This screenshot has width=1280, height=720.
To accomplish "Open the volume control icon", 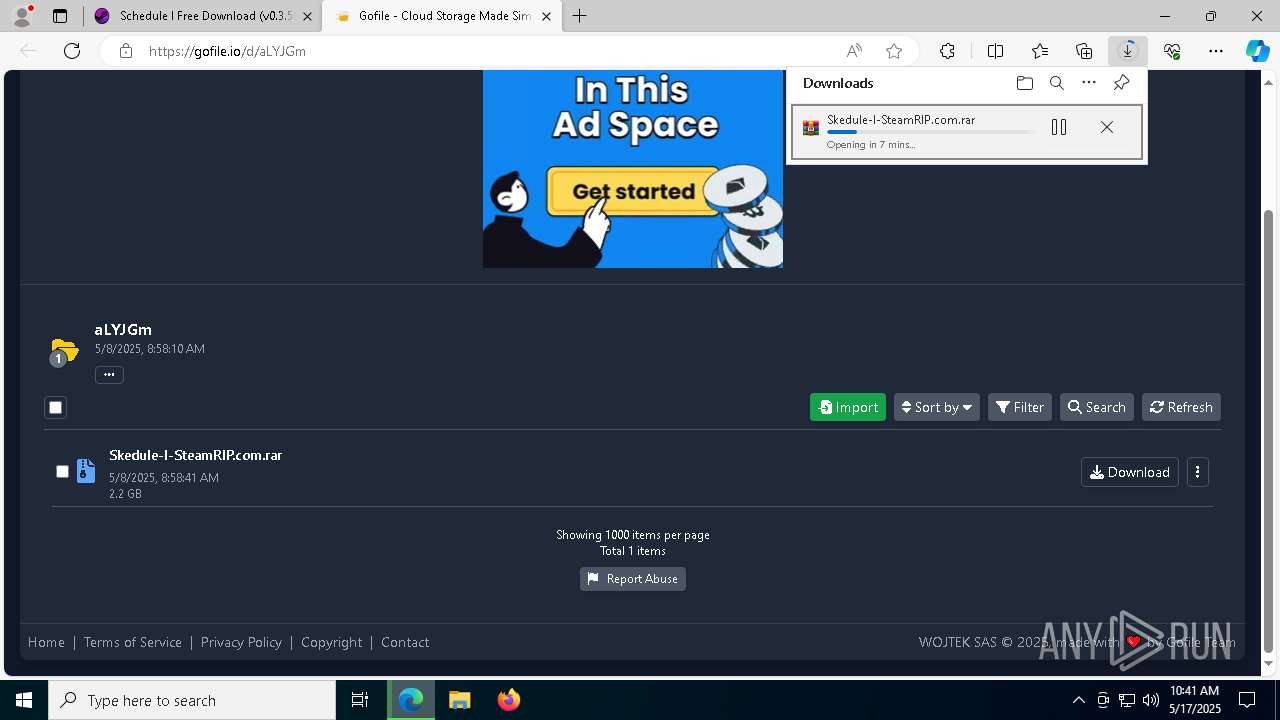I will click(x=1151, y=700).
